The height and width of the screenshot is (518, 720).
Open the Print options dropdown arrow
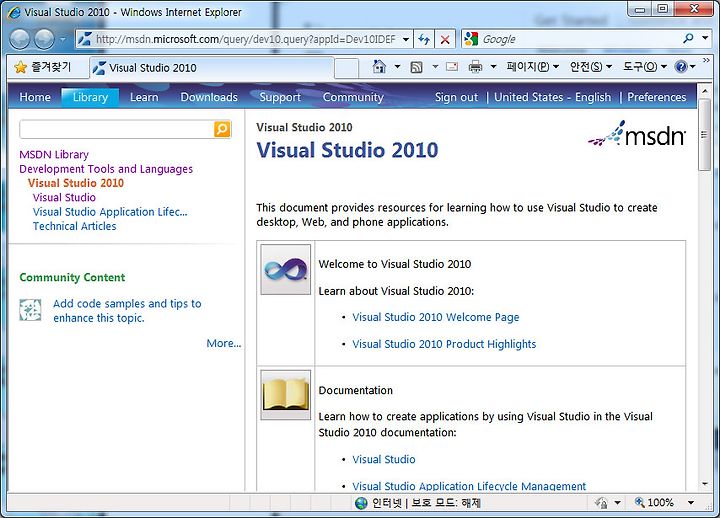coord(494,67)
